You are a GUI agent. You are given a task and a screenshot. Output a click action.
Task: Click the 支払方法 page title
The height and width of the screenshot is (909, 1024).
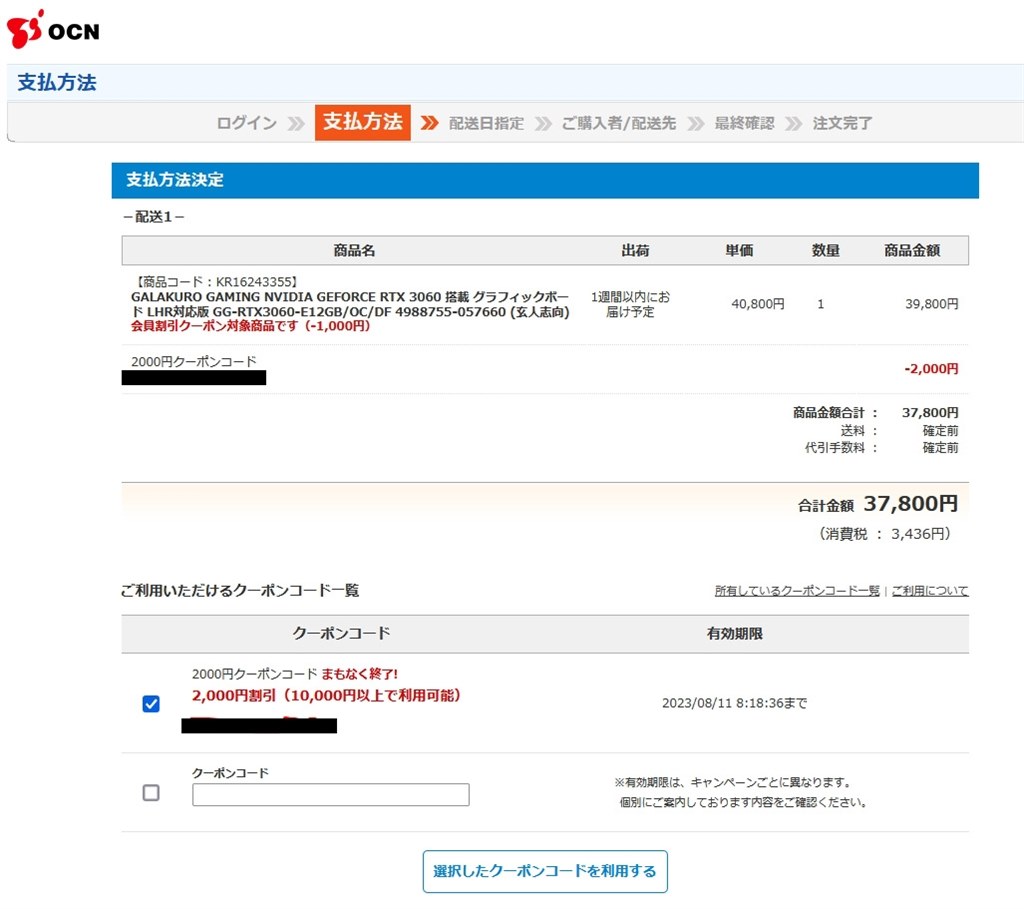point(57,82)
